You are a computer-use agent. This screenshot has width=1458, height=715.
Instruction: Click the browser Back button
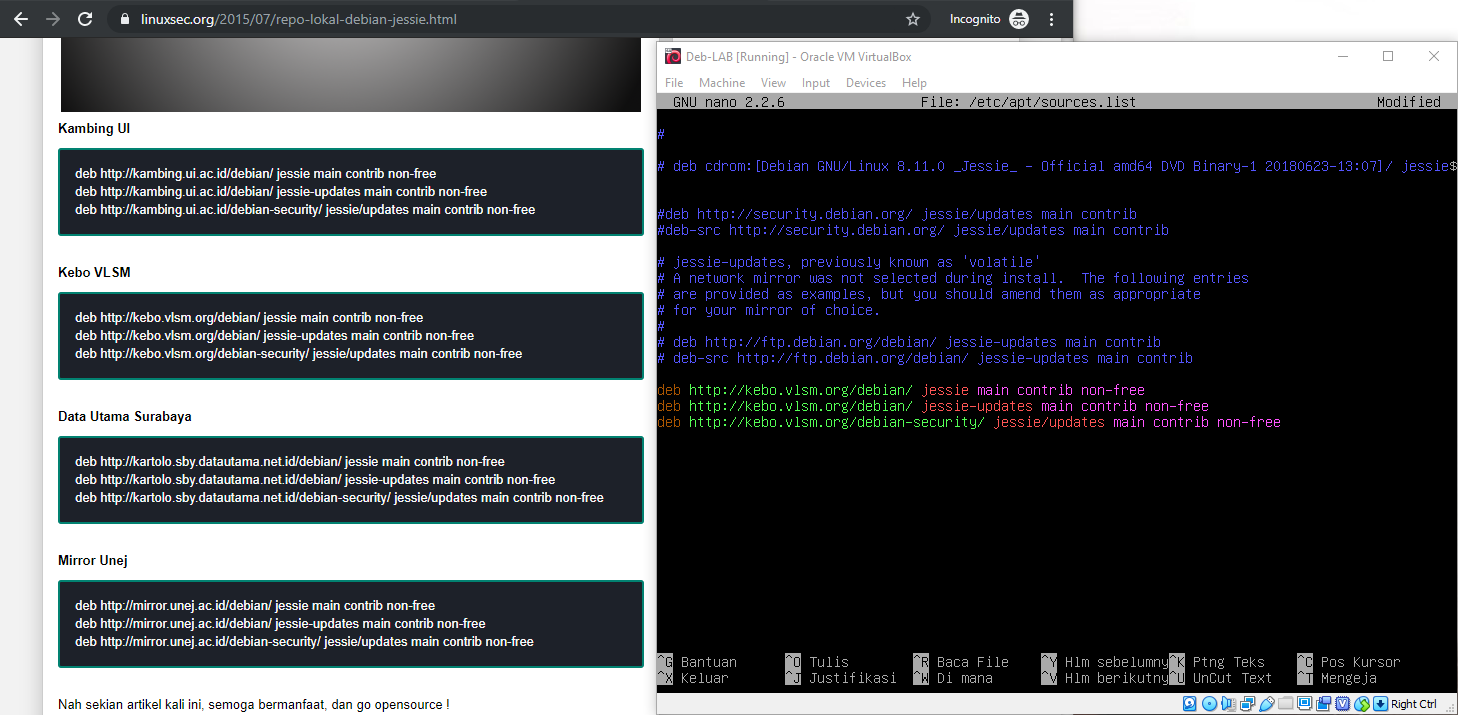pos(20,18)
